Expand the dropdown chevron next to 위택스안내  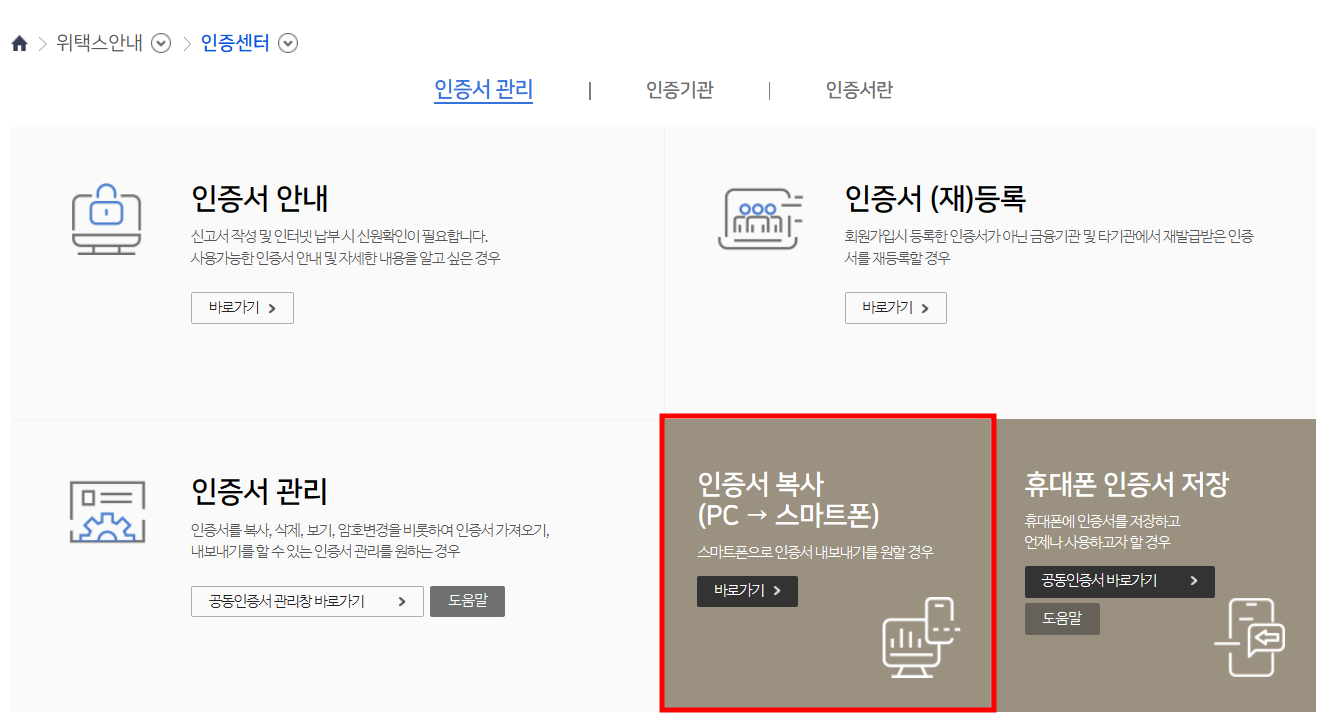coord(160,43)
